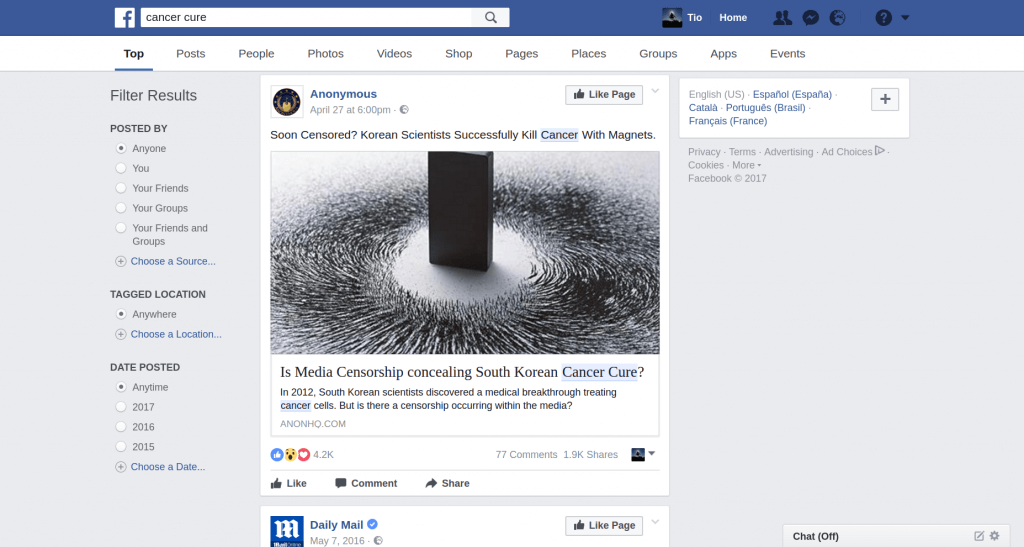Switch to the Groups tab
The width and height of the screenshot is (1024, 547).
(658, 54)
